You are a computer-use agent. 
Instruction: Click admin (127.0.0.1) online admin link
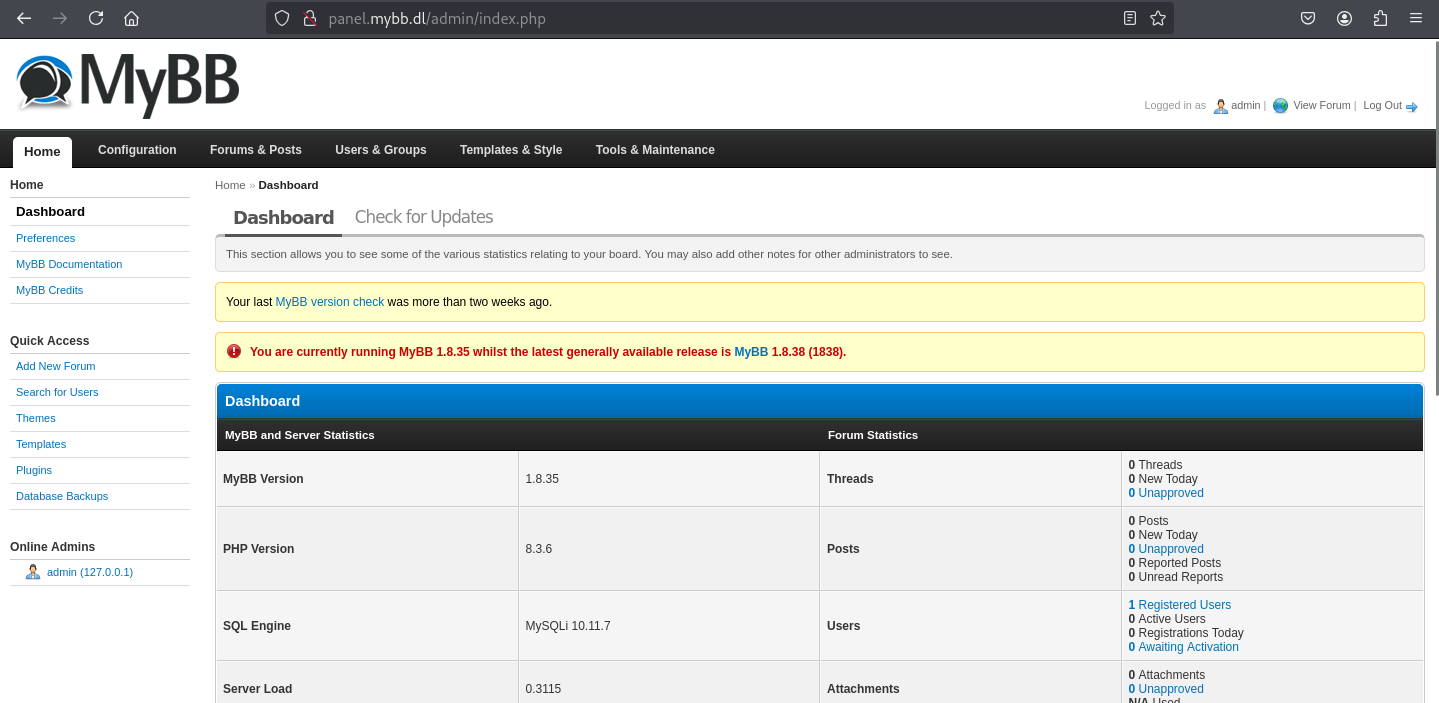pos(90,572)
